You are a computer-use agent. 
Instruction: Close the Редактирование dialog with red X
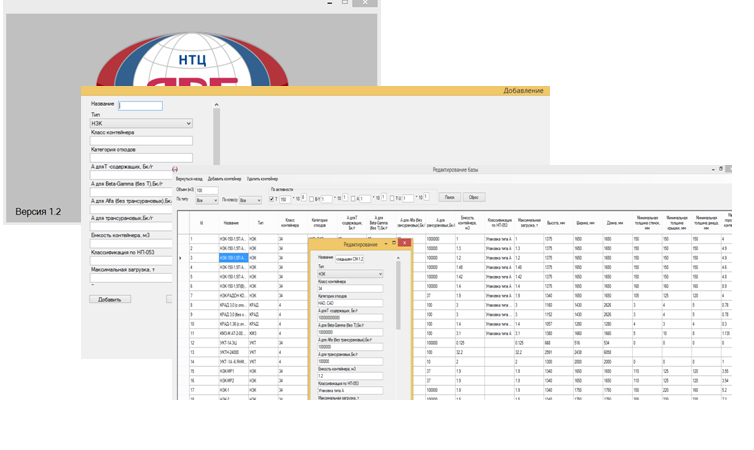tap(404, 243)
